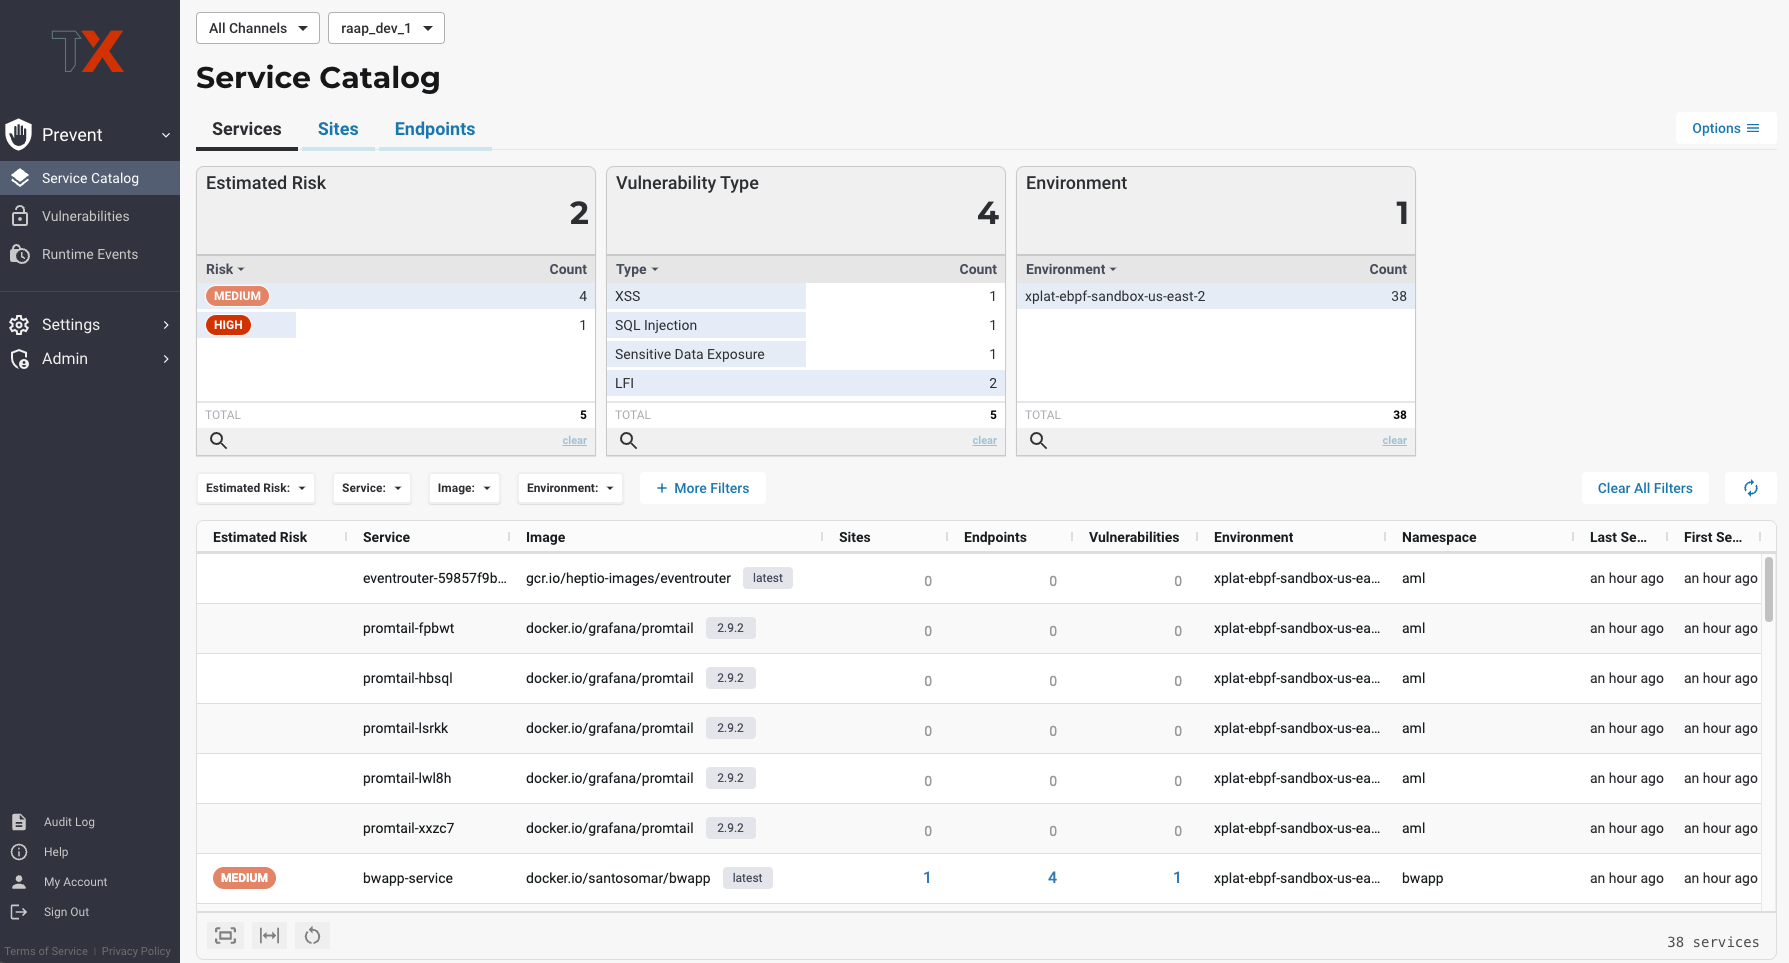Image resolution: width=1789 pixels, height=963 pixels.
Task: Click the eventrouter service name
Action: (x=435, y=578)
